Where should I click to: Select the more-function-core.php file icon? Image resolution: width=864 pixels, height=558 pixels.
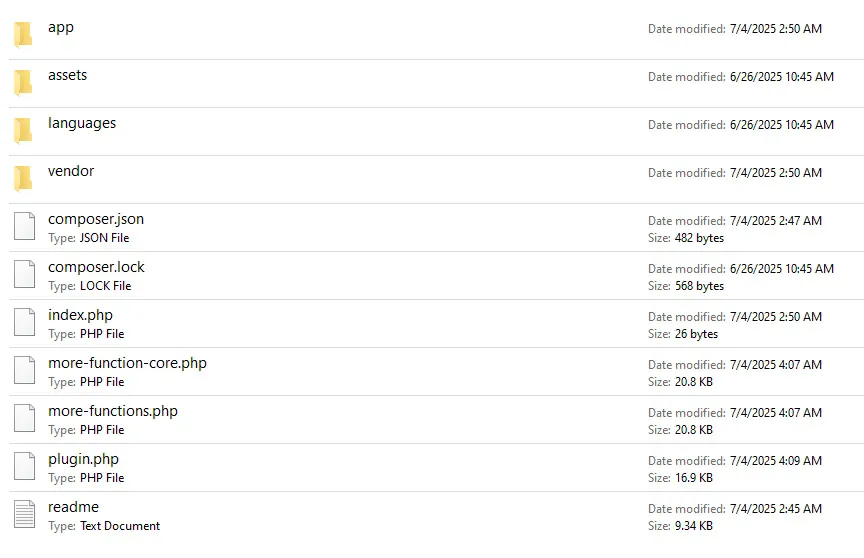pyautogui.click(x=24, y=371)
